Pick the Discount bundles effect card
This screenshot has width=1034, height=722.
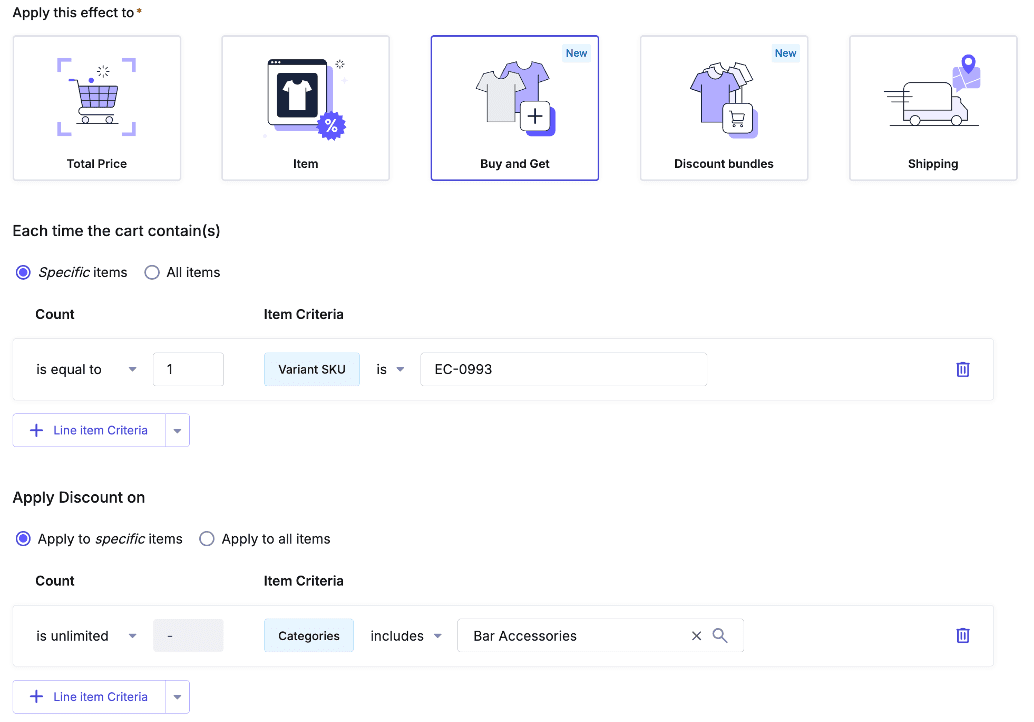(x=723, y=108)
